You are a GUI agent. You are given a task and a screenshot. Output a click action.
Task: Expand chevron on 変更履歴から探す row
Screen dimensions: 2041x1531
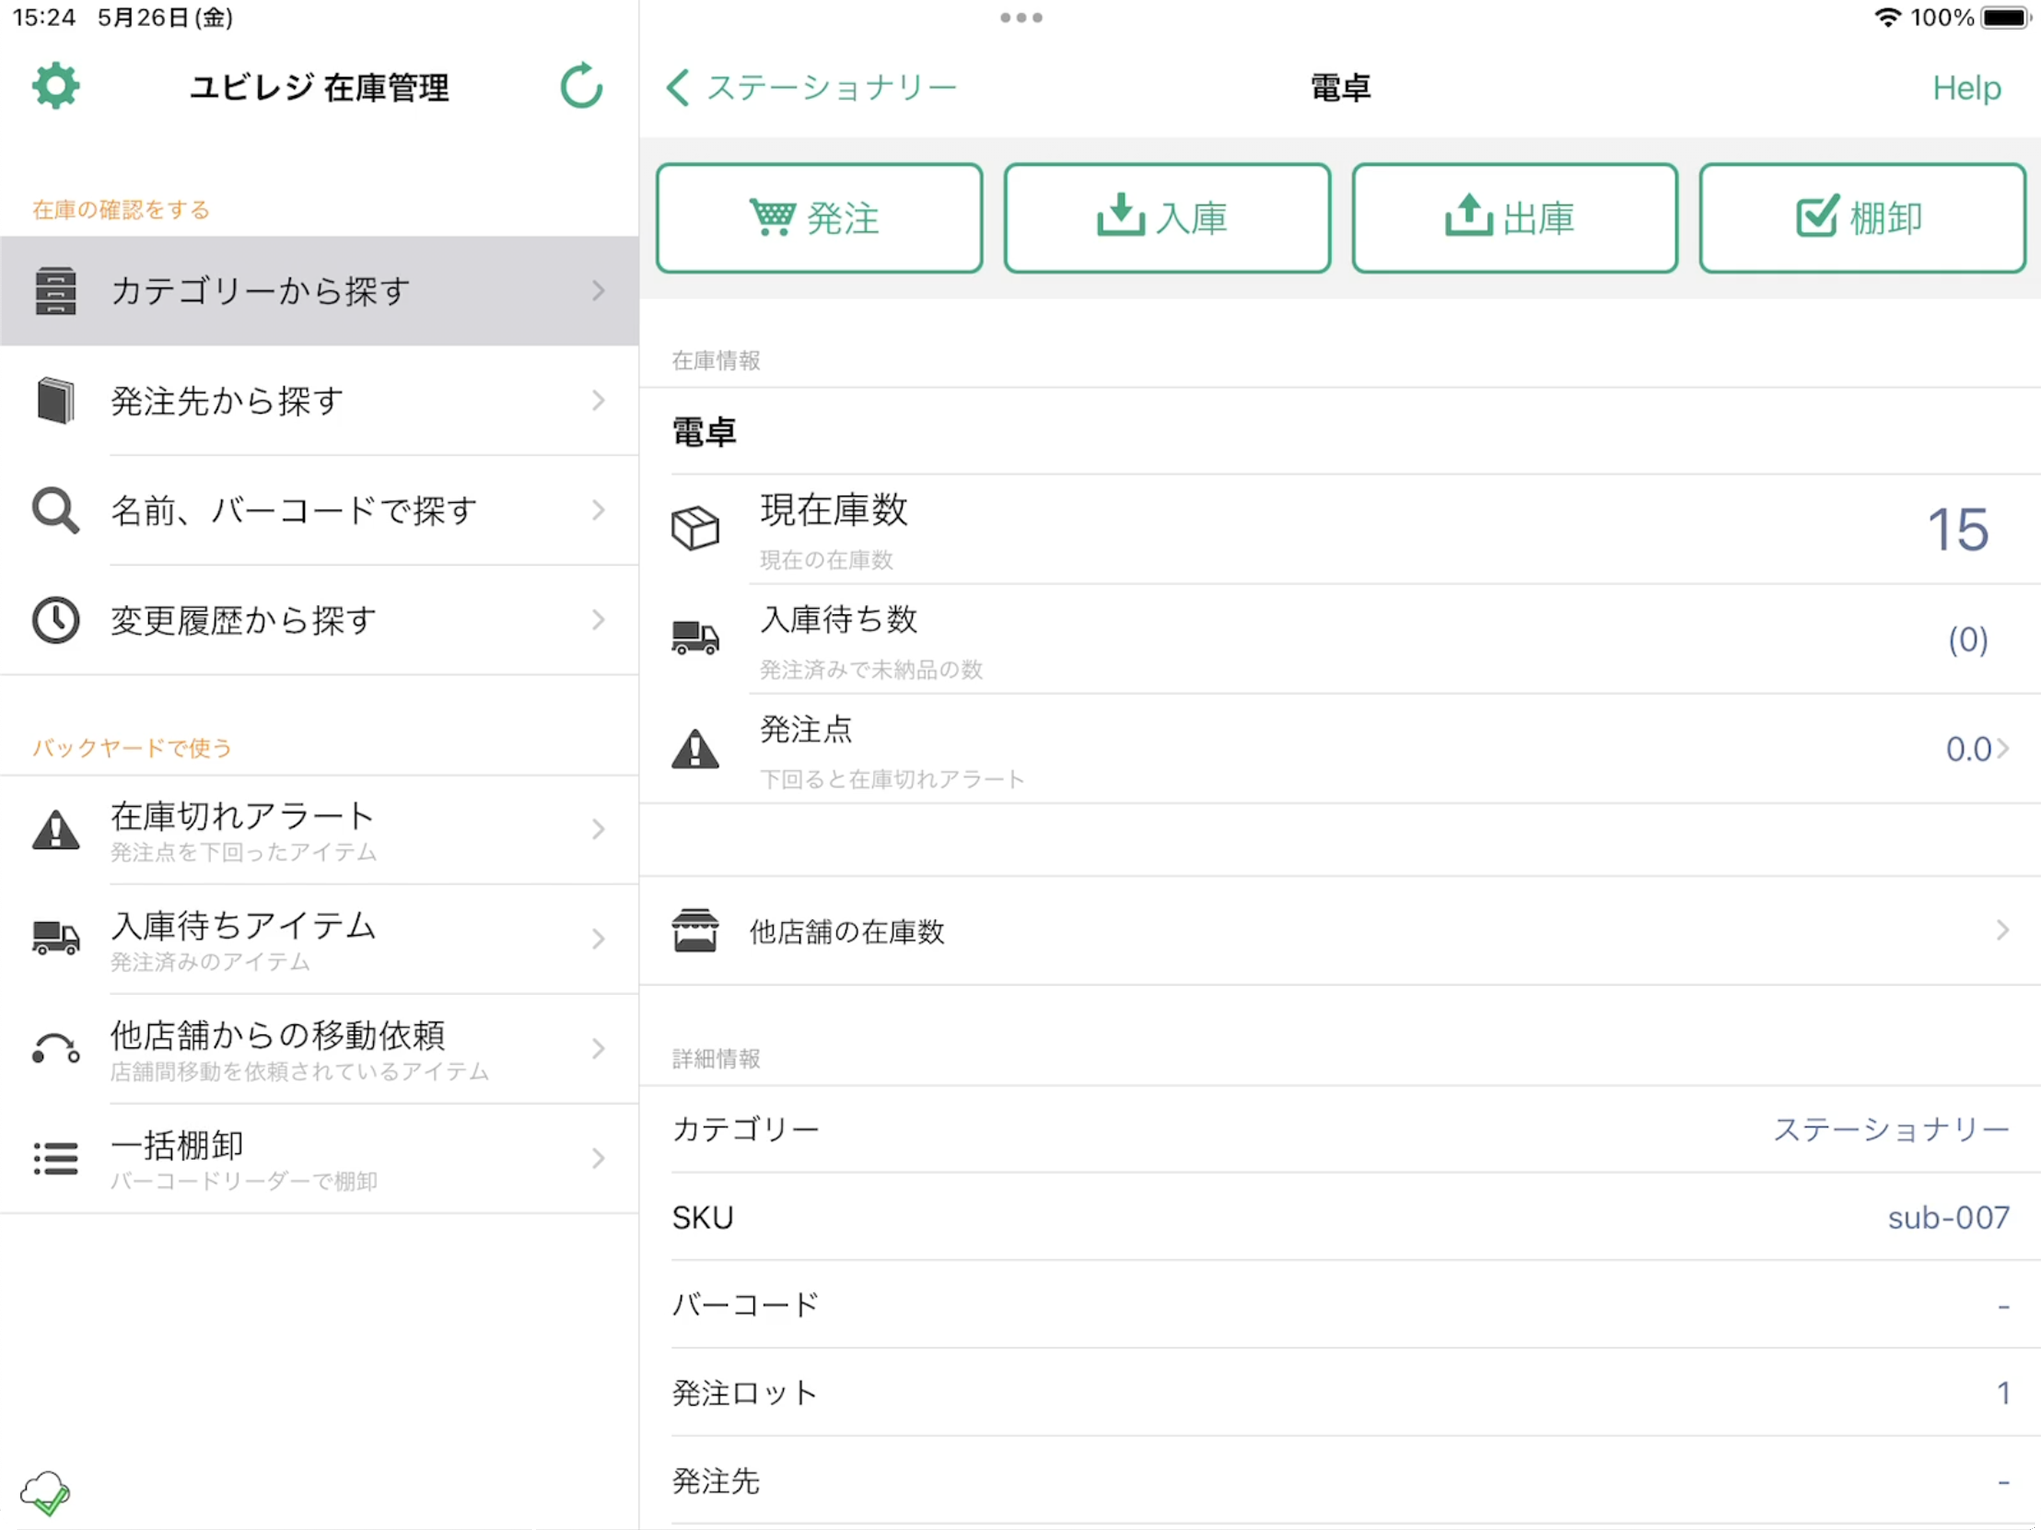pos(598,620)
